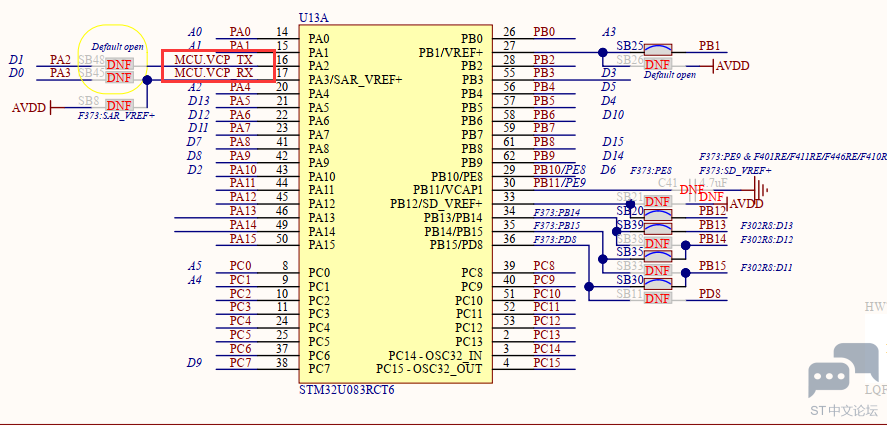
Task: Click pin number 33 on PB12/SD_VREF+
Action: 509,197
